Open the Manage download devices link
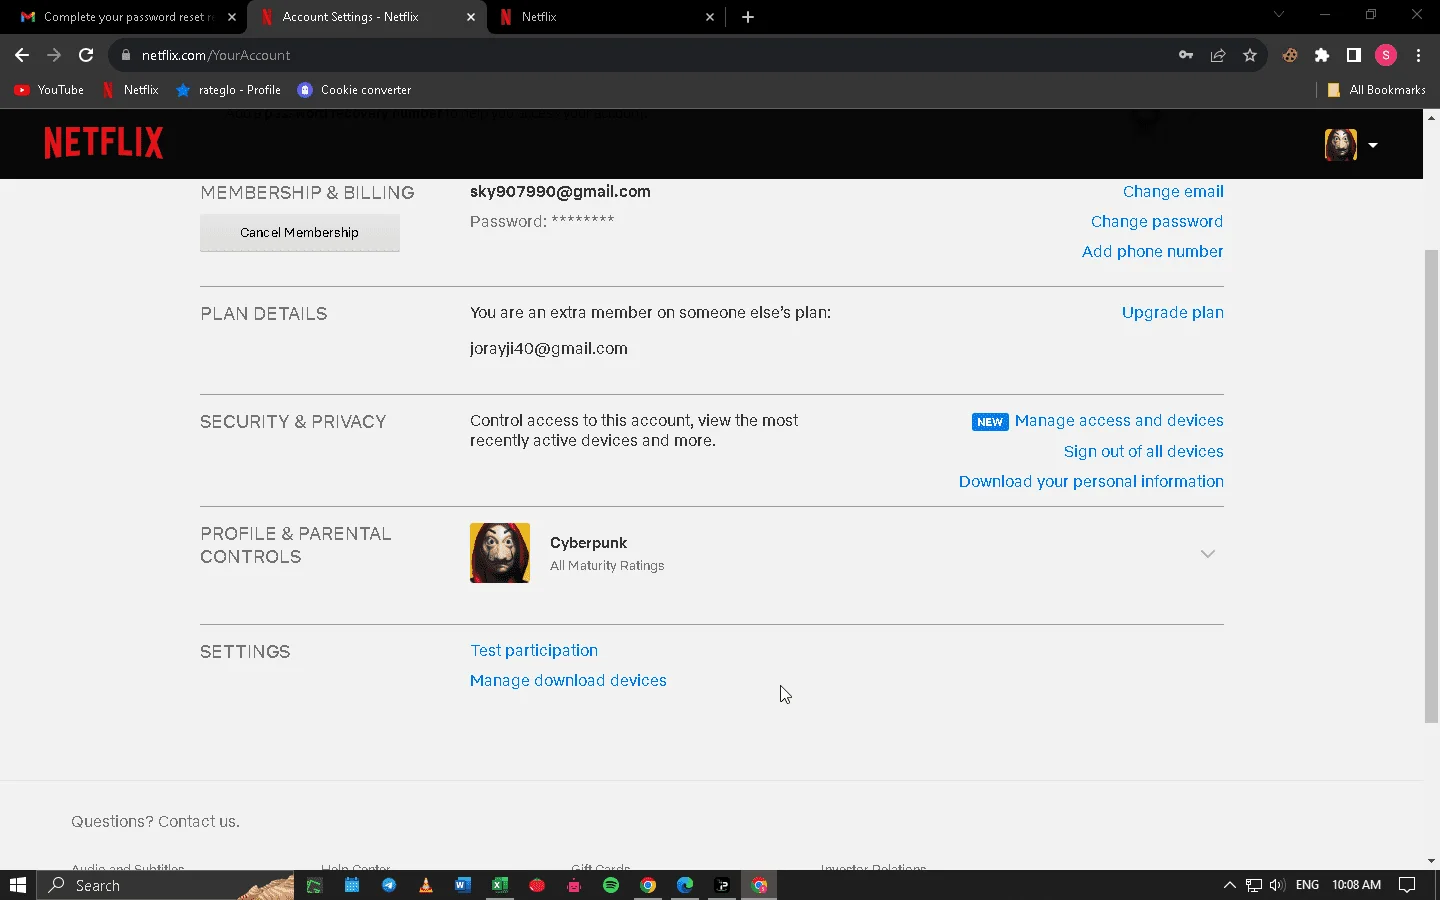The height and width of the screenshot is (900, 1440). (568, 680)
